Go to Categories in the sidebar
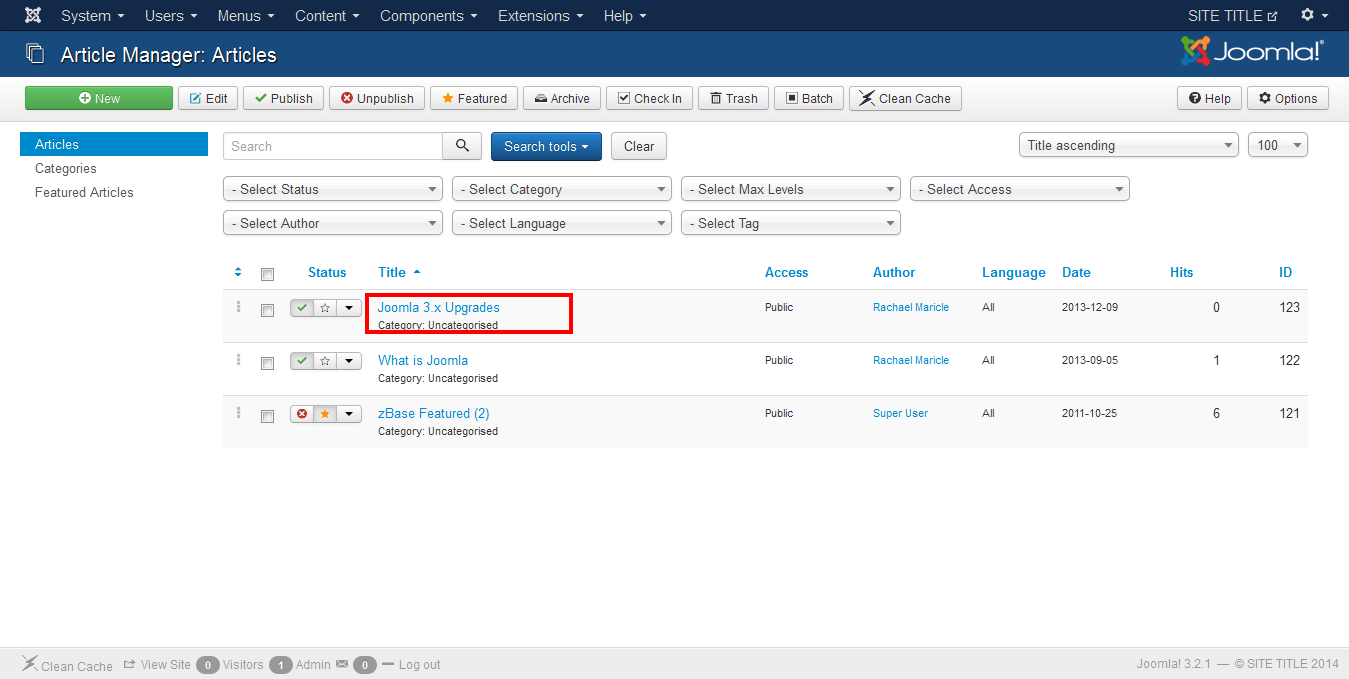Image resolution: width=1349 pixels, height=679 pixels. (x=66, y=169)
